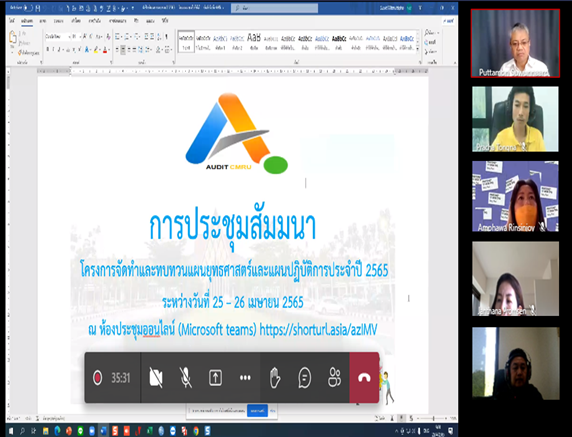The image size is (572, 437).
Task: Open Excel from the taskbar
Action: pyautogui.click(x=150, y=431)
